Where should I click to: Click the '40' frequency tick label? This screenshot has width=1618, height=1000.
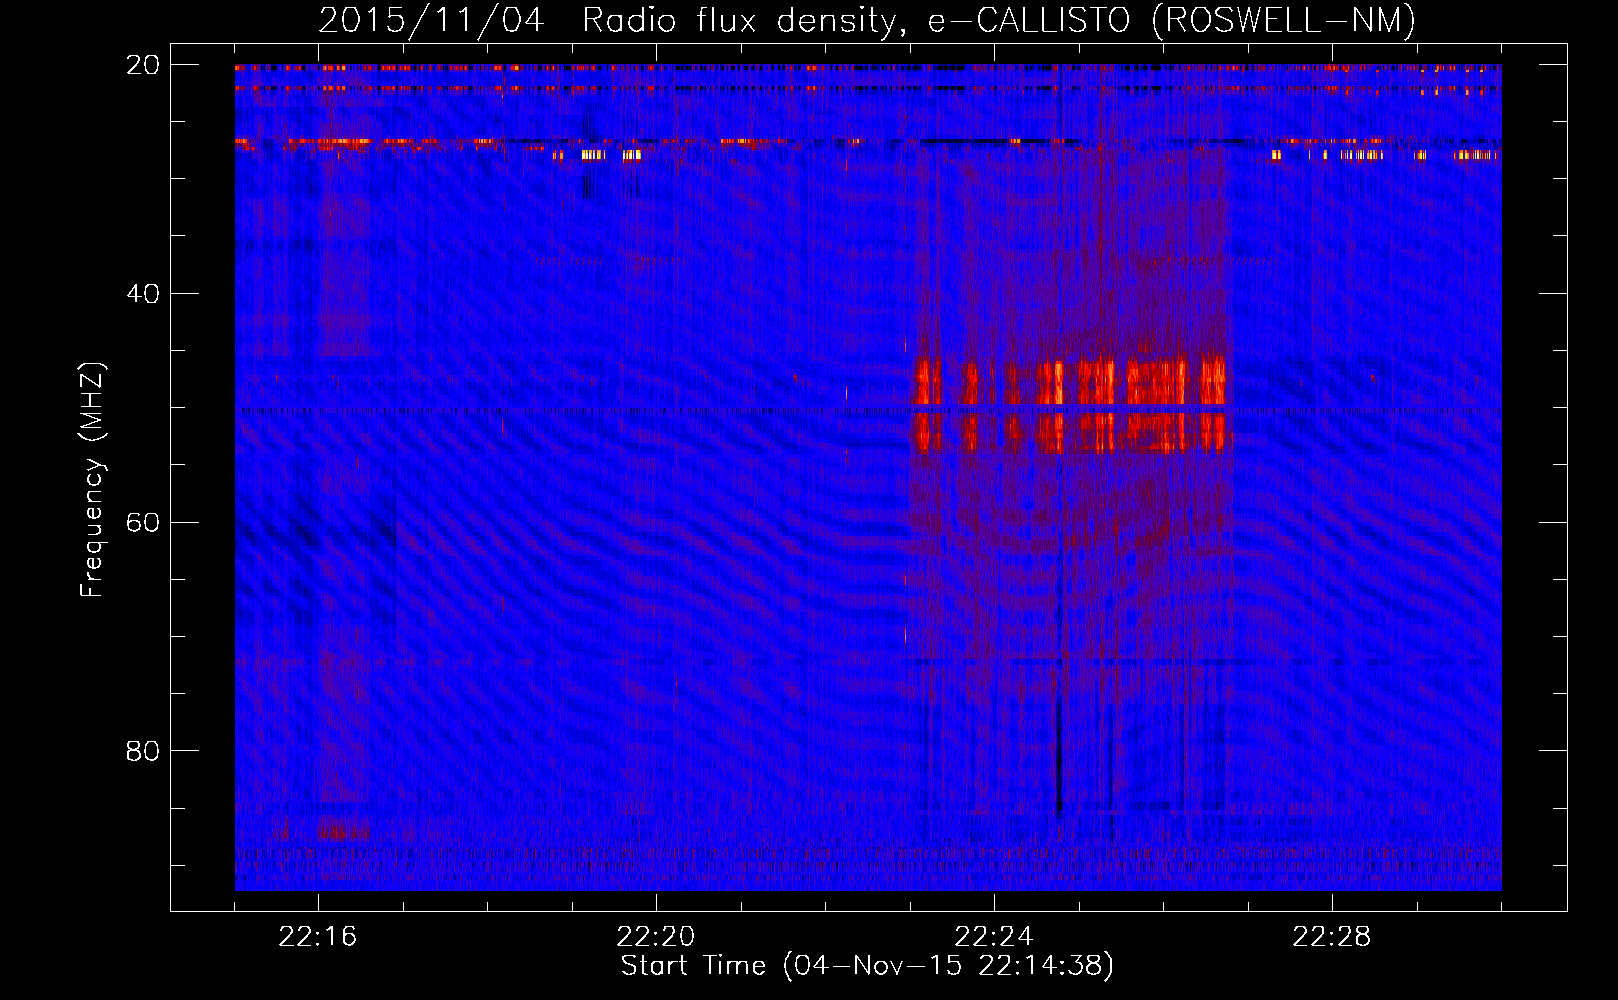point(143,294)
